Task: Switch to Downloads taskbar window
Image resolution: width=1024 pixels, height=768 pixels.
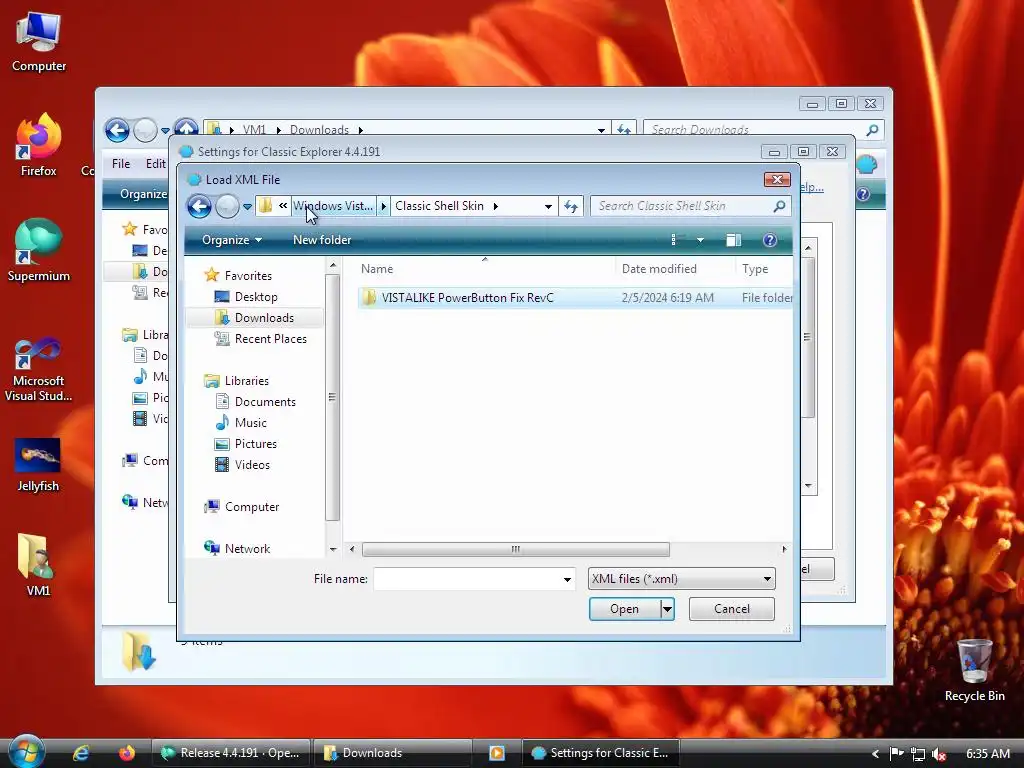Action: tap(393, 753)
